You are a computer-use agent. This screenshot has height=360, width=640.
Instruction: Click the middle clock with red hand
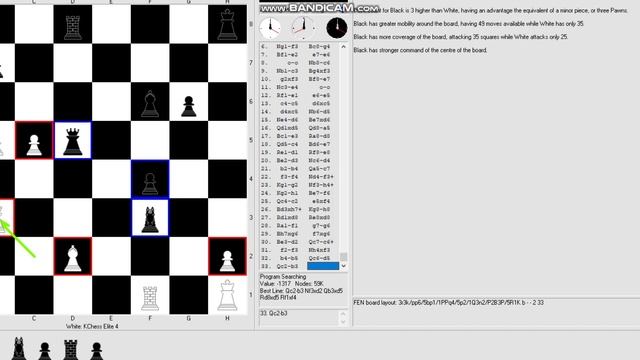point(303,29)
